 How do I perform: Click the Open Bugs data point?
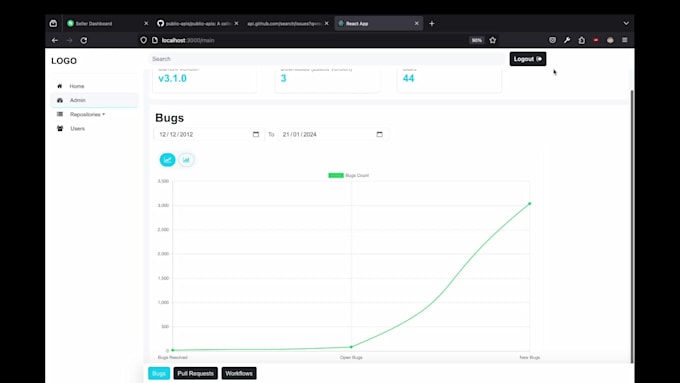point(351,347)
